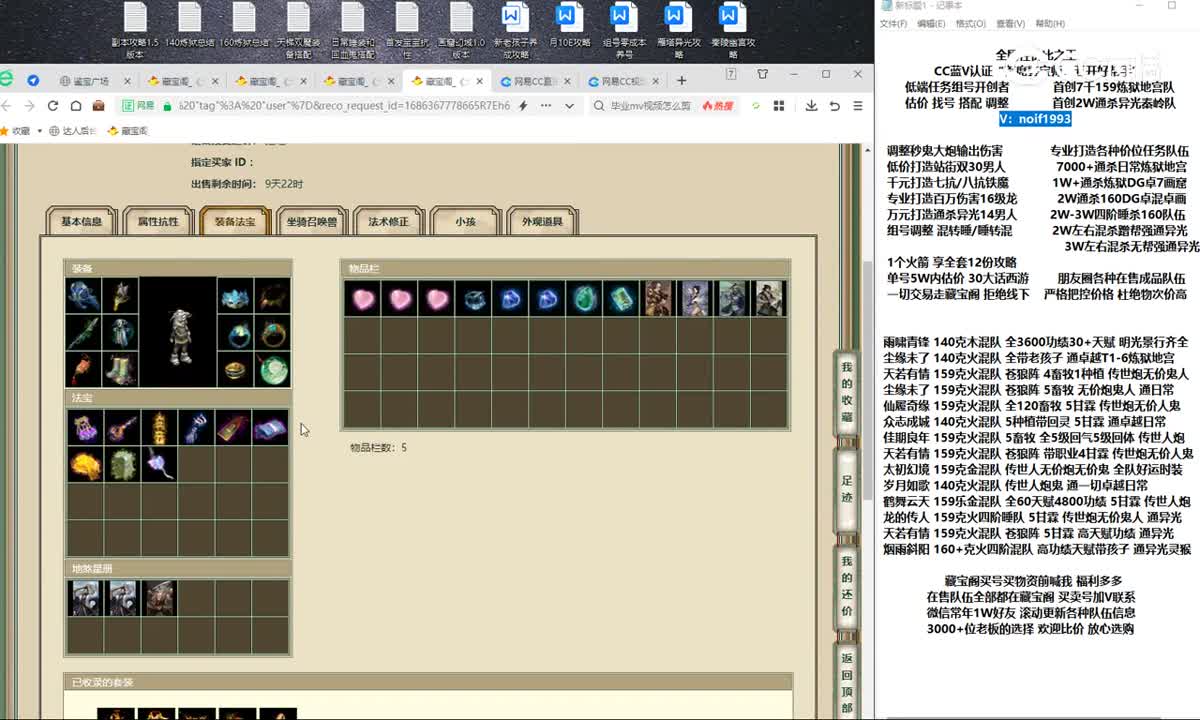
Task: Expand the address bar history dropdown arrow
Action: pyautogui.click(x=570, y=106)
